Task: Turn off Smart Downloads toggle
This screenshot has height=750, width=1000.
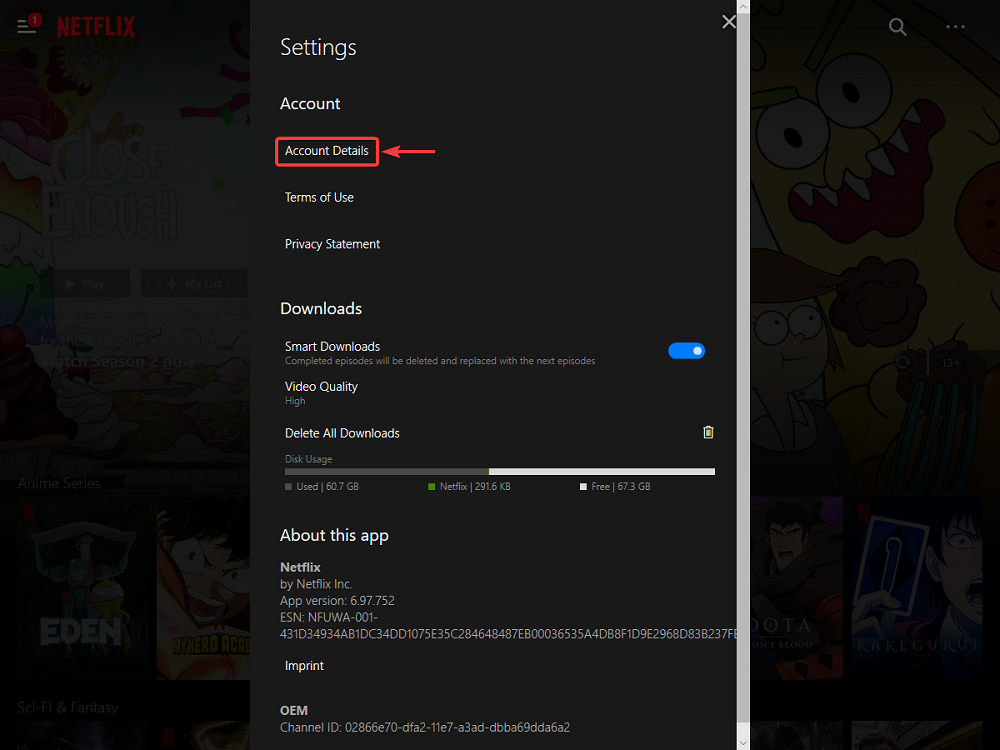Action: pos(686,351)
